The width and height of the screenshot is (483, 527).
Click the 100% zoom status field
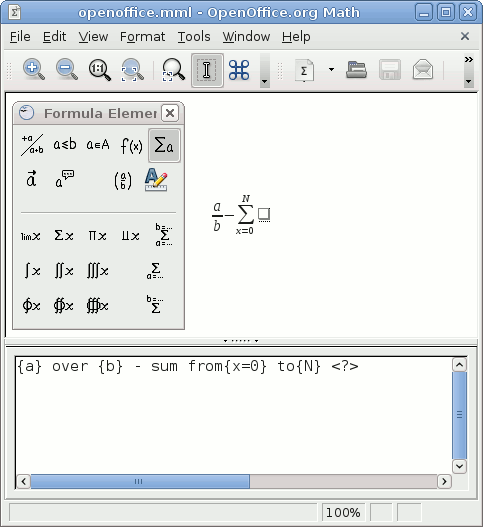pos(344,513)
